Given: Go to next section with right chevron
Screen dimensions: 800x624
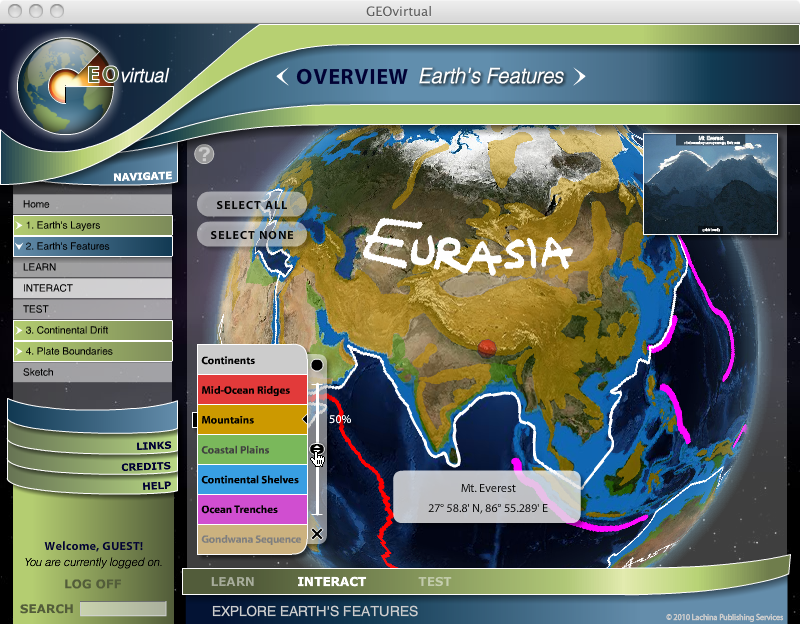Looking at the screenshot, I should [x=579, y=77].
